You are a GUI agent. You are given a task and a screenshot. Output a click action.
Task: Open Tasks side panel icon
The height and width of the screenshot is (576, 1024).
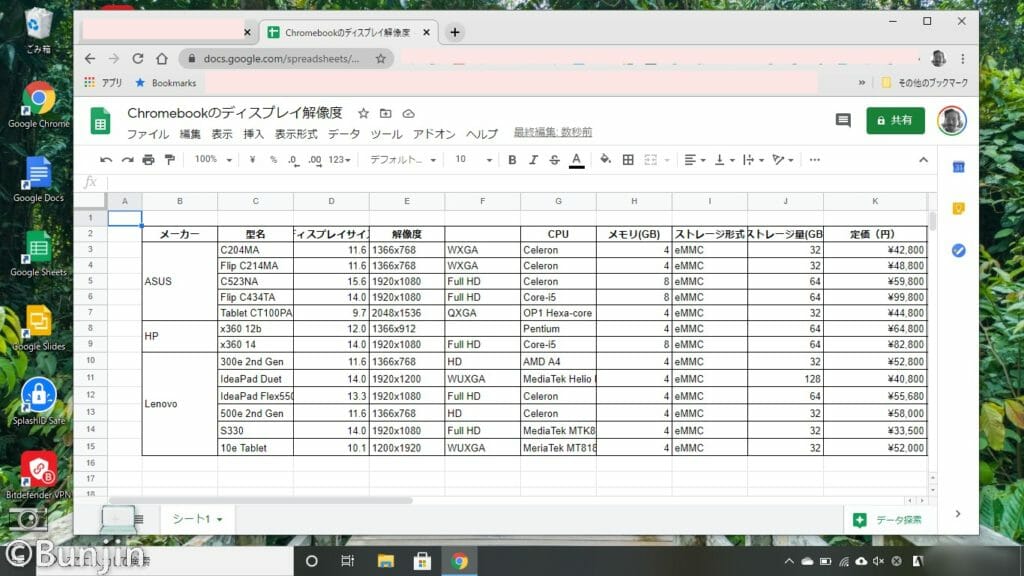(958, 251)
